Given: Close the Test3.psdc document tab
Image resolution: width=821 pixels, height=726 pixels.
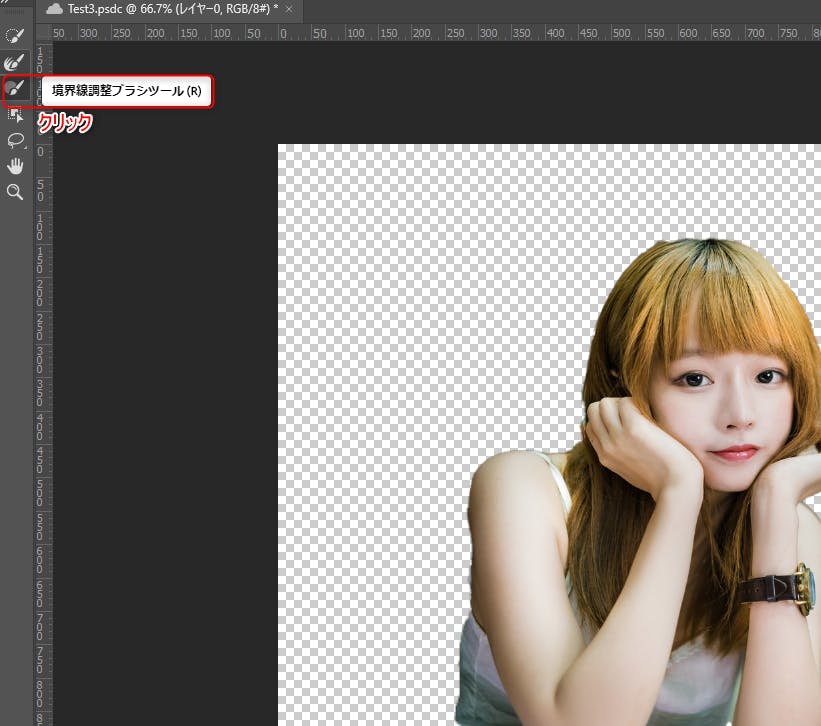Looking at the screenshot, I should point(290,9).
